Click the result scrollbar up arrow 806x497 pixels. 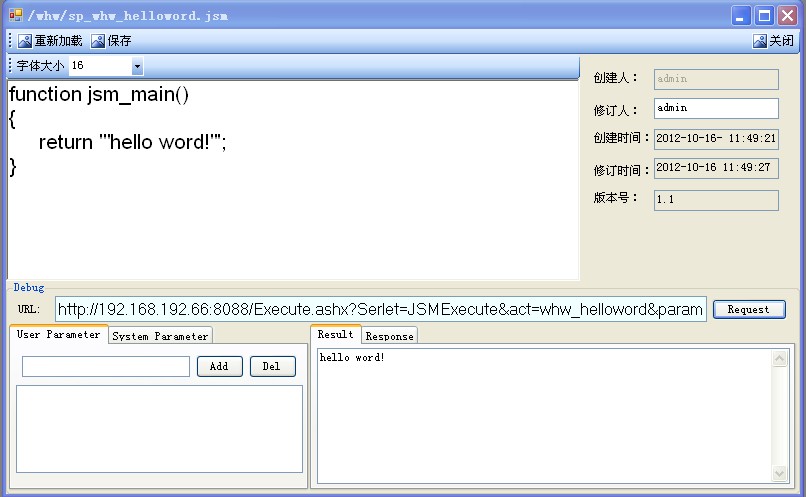779,358
